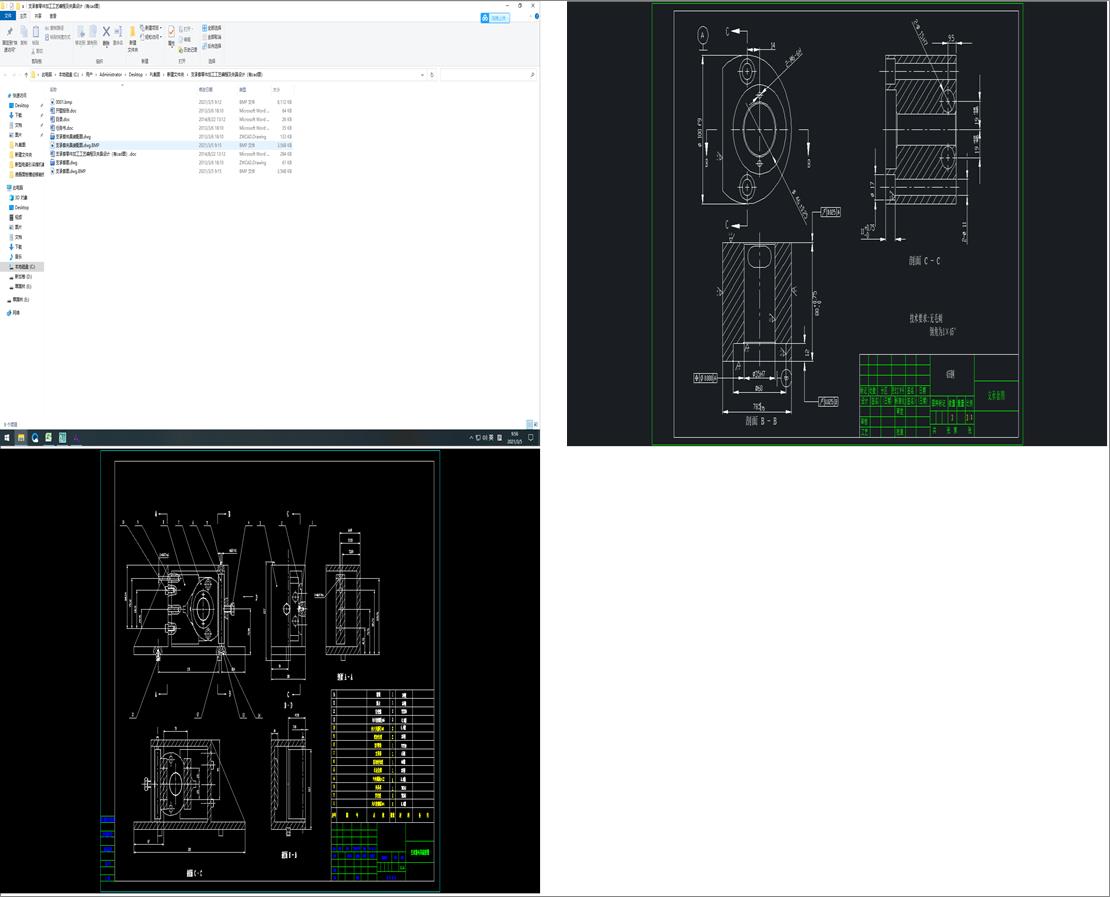The width and height of the screenshot is (1110, 897).
Task: Select Desktop under Quick Access
Action: pos(21,105)
